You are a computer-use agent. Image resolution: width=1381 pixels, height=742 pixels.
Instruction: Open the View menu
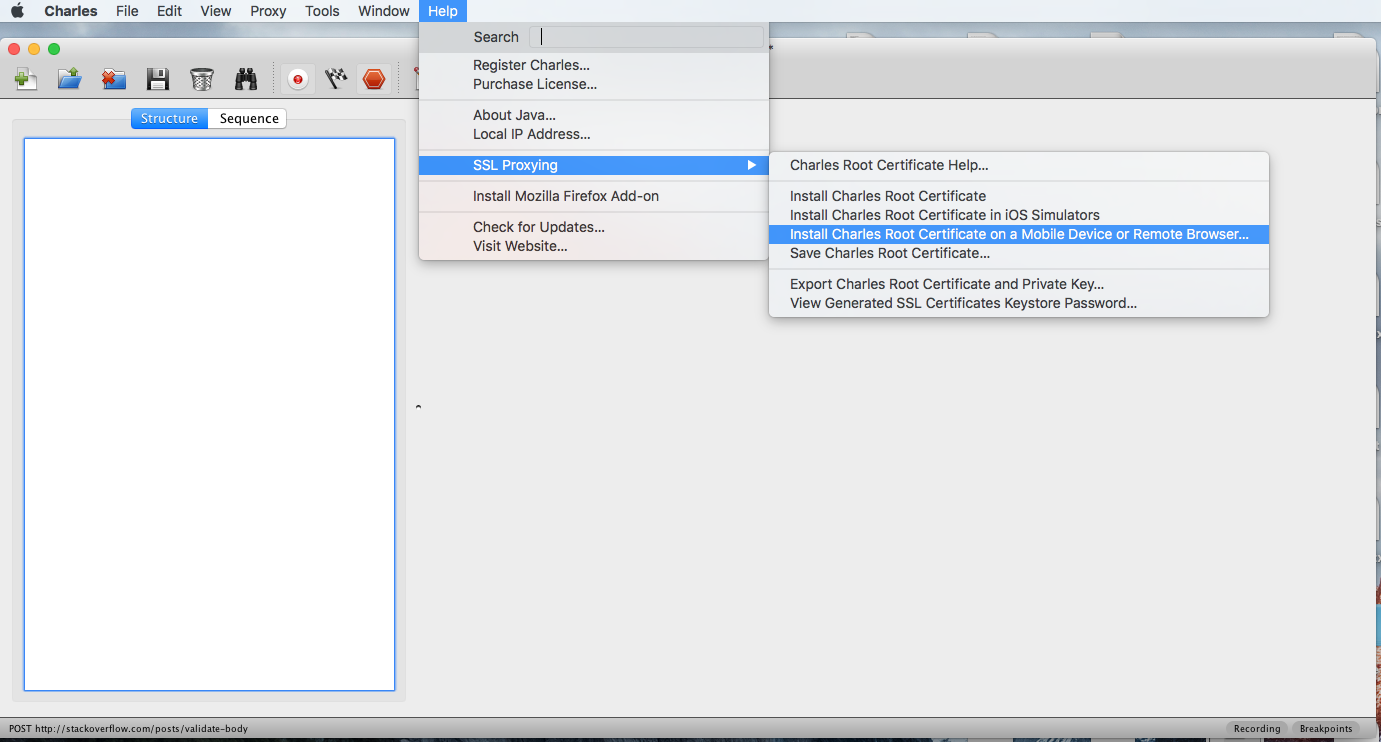point(216,11)
